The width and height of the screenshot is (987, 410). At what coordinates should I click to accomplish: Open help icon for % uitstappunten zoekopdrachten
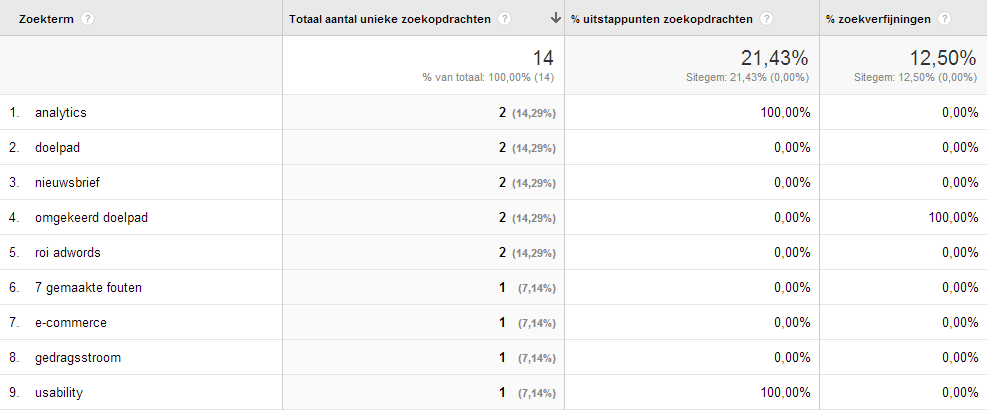766,19
